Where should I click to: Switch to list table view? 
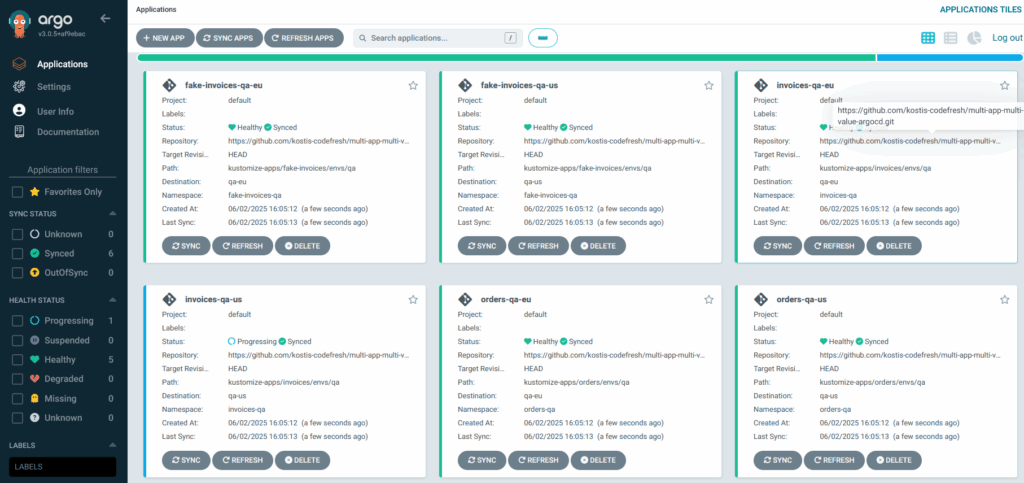pyautogui.click(x=951, y=38)
